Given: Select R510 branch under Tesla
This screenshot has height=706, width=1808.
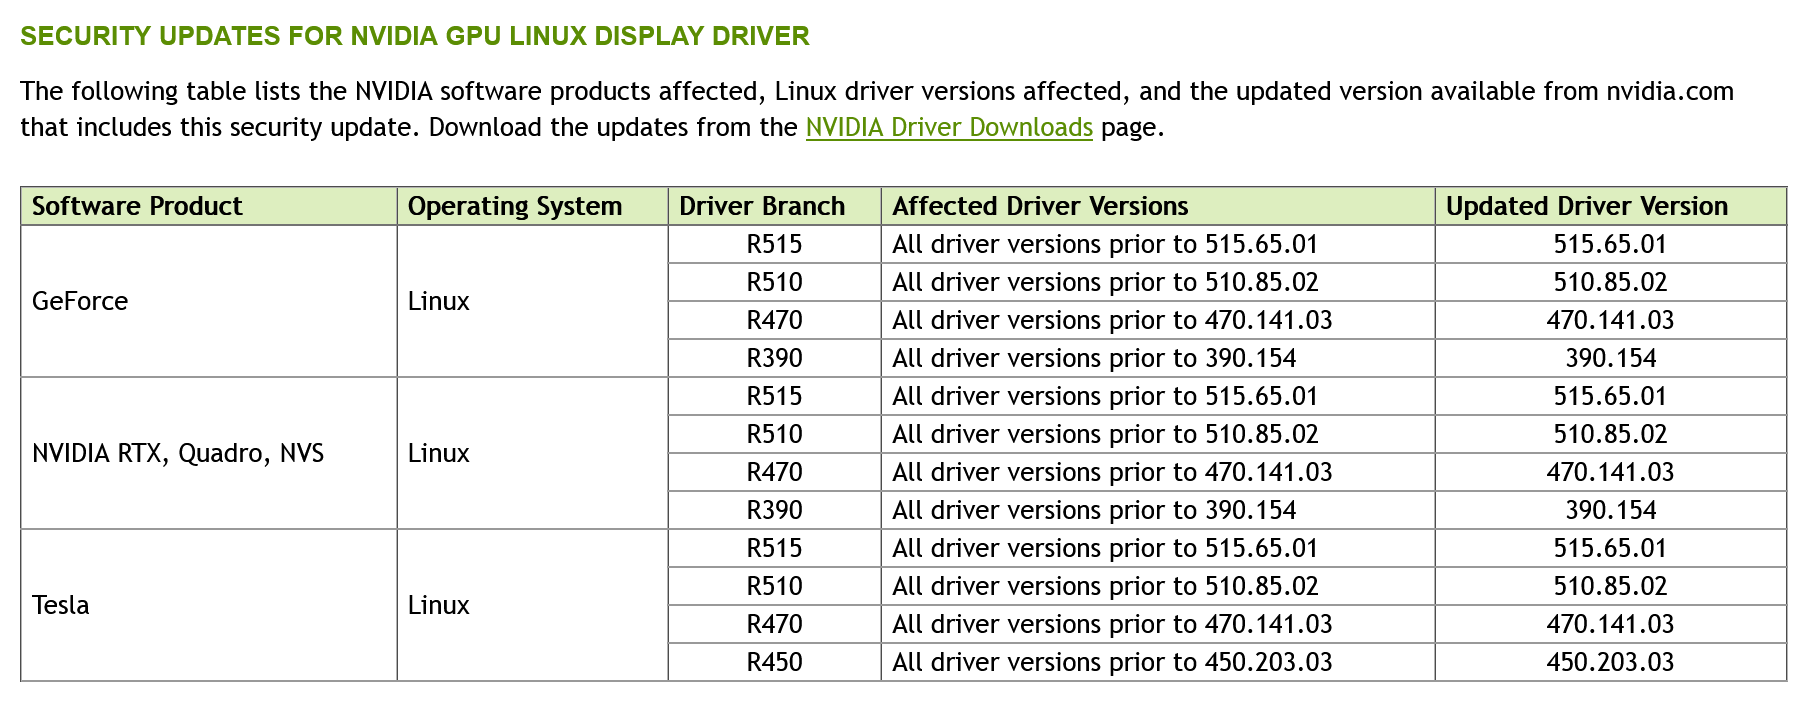Looking at the screenshot, I should [x=774, y=586].
